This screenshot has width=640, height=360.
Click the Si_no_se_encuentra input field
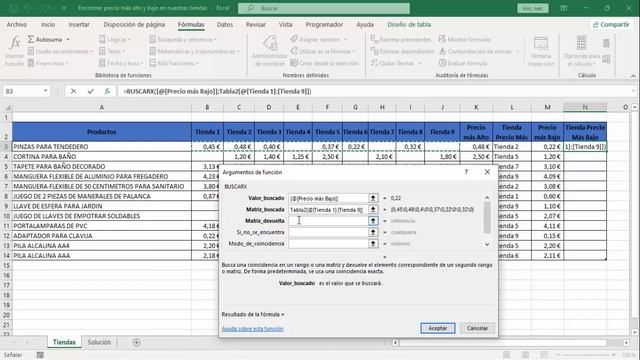(328, 232)
